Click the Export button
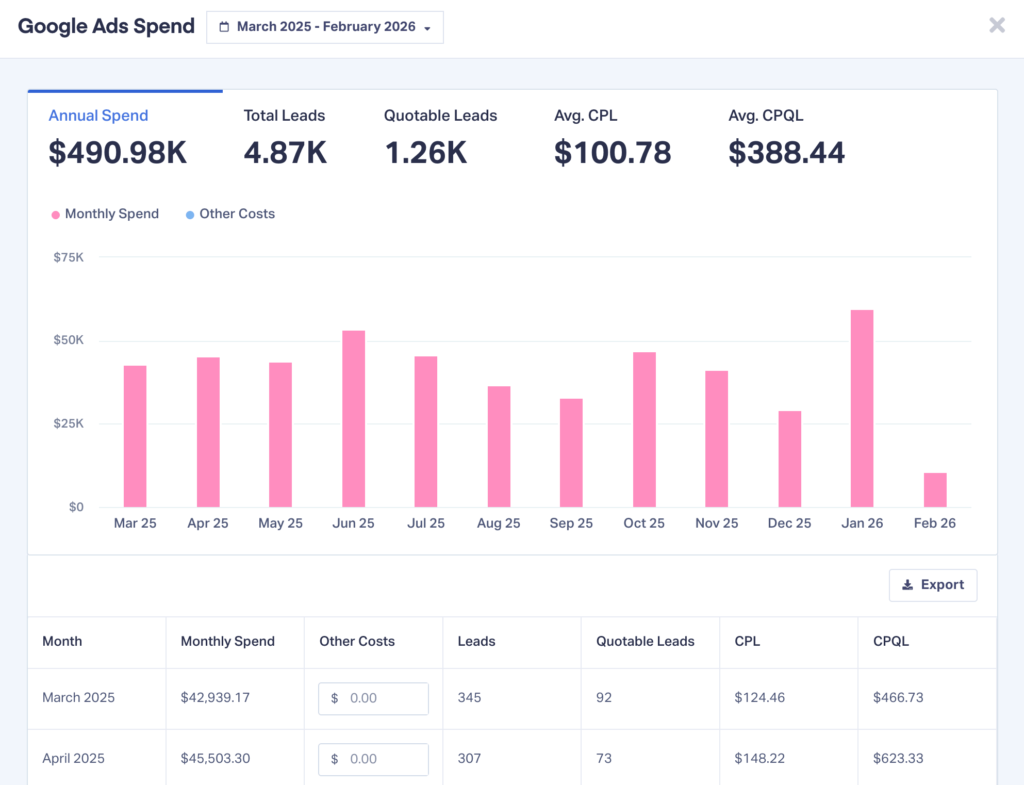Screen dimensions: 1024x785 click(x=933, y=585)
